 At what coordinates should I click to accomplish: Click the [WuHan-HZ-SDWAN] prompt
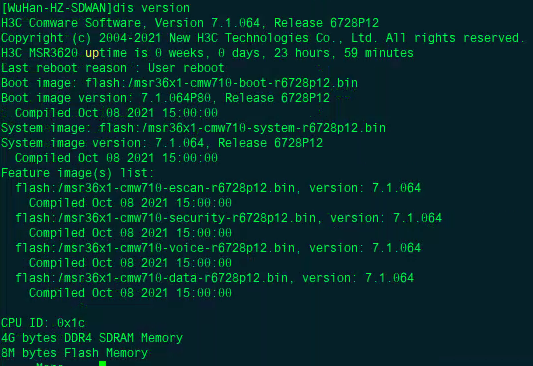click(57, 8)
